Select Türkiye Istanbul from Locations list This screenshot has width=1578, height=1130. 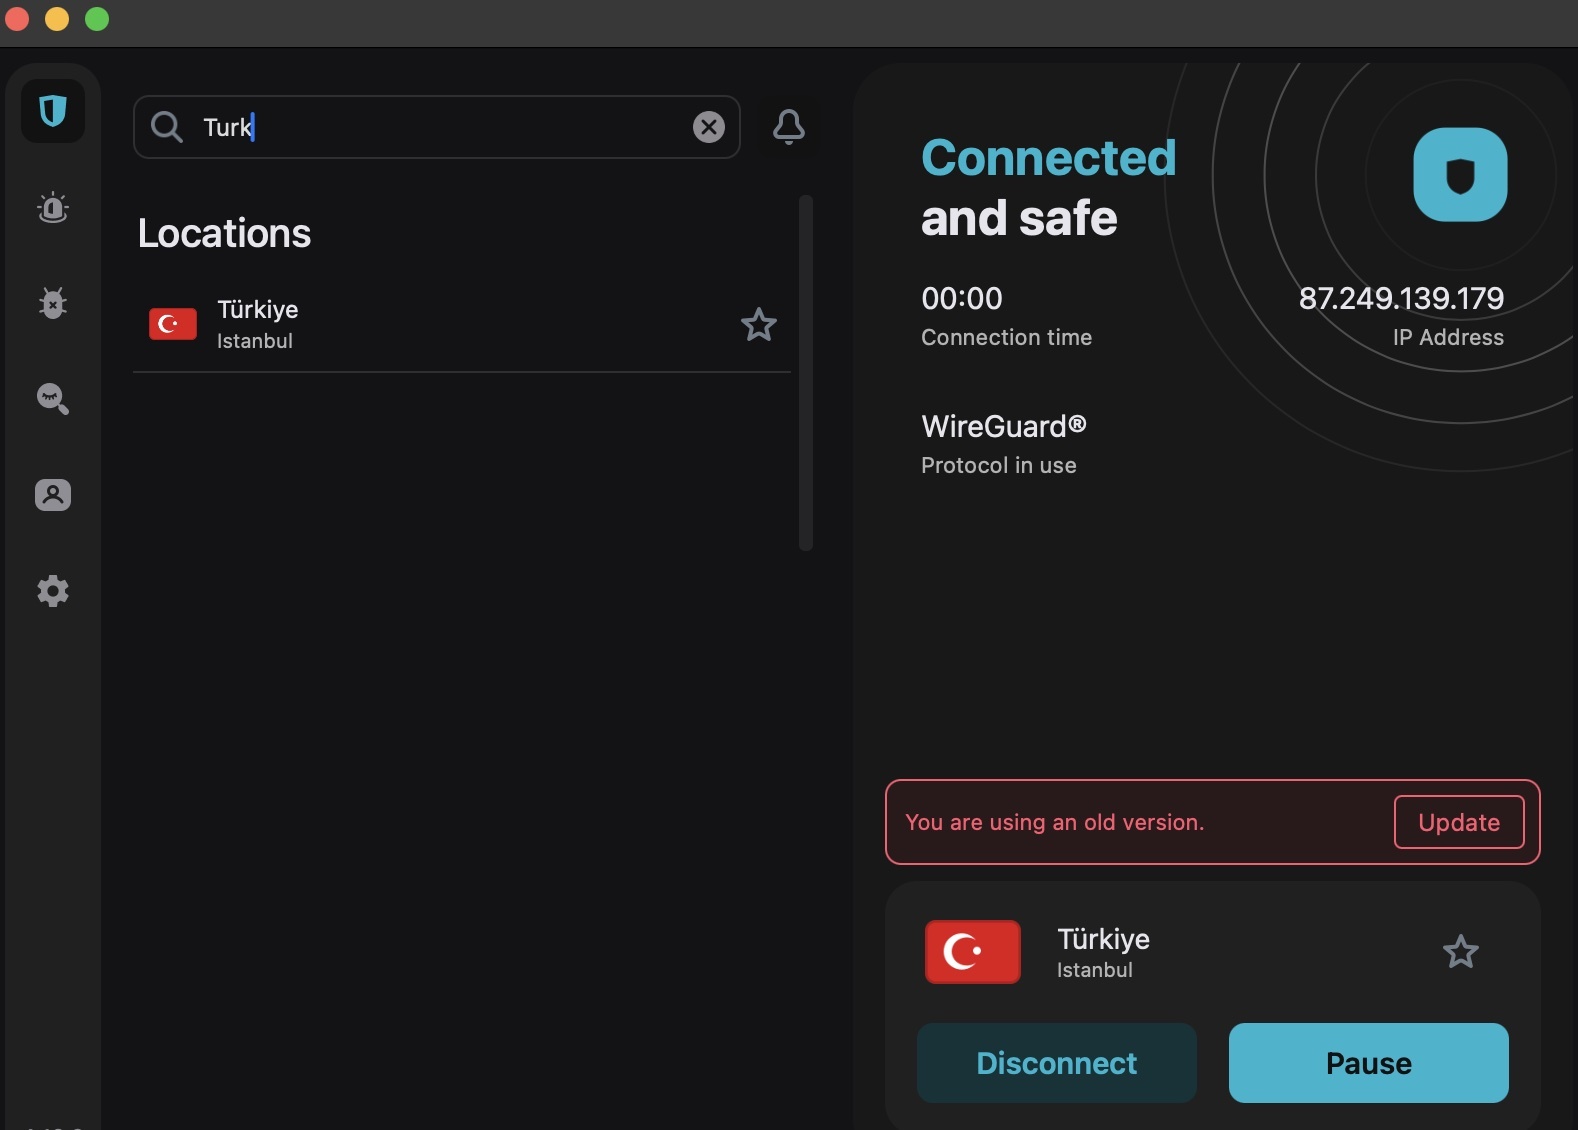click(462, 324)
